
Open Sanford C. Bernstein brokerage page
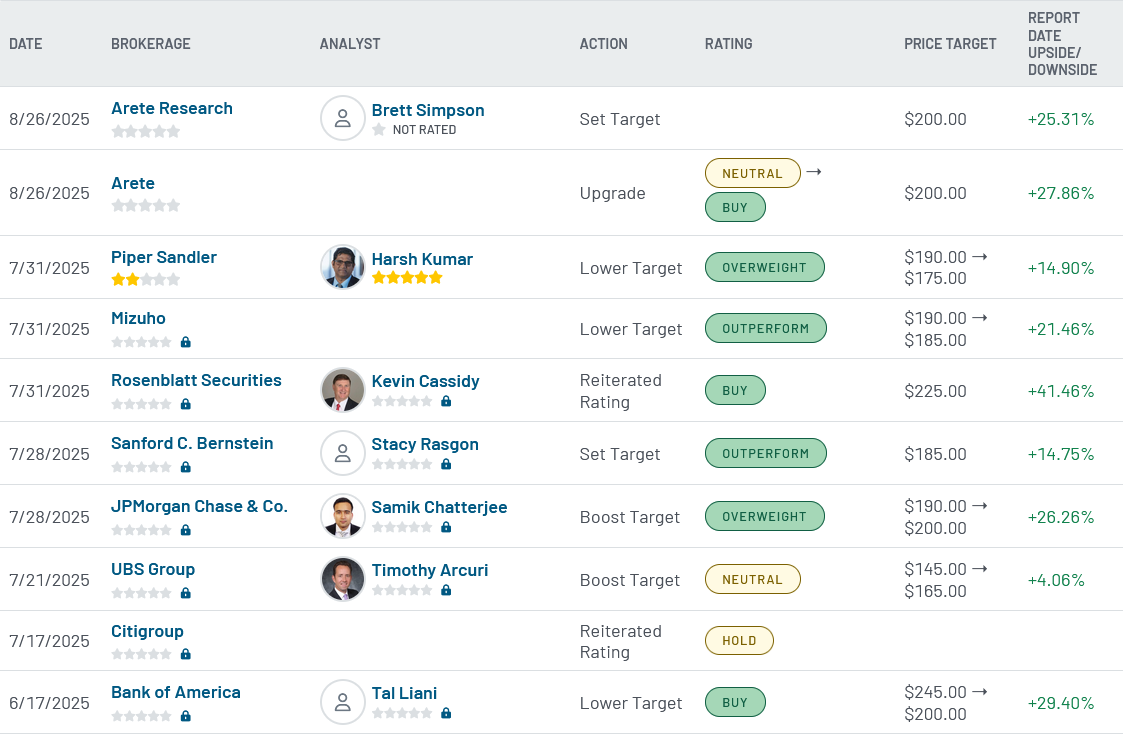point(192,443)
